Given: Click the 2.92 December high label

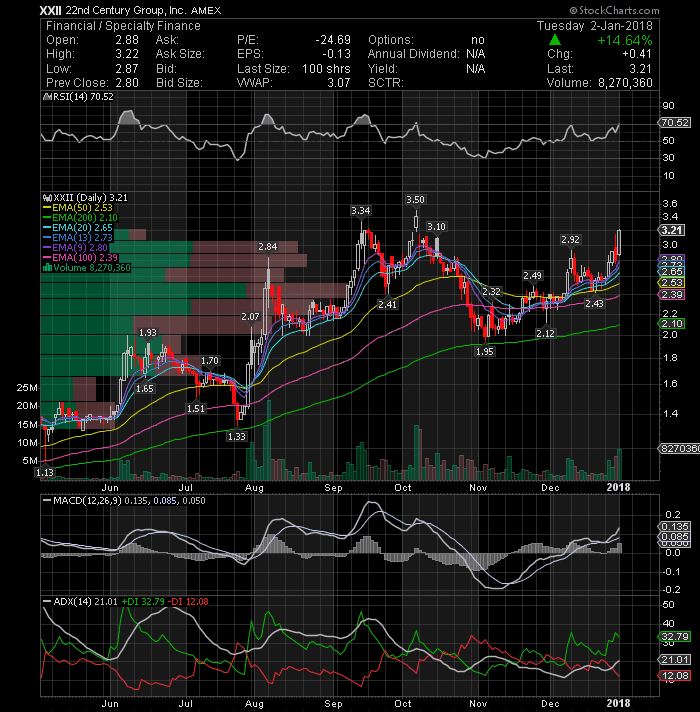Looking at the screenshot, I should (570, 239).
